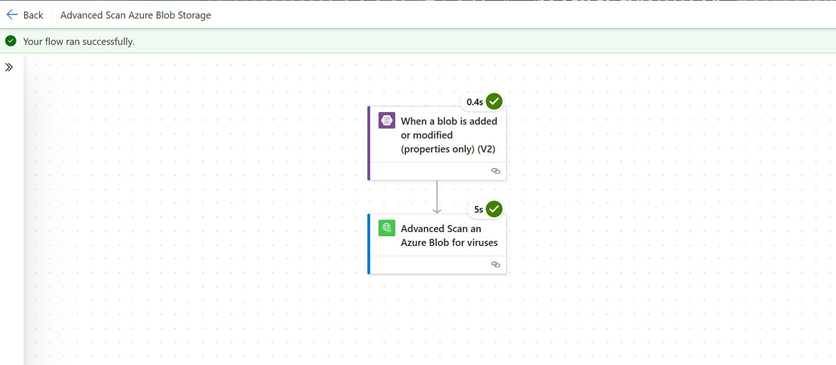Click the arrow connector between the two steps
This screenshot has height=365, width=836.
pyautogui.click(x=437, y=197)
